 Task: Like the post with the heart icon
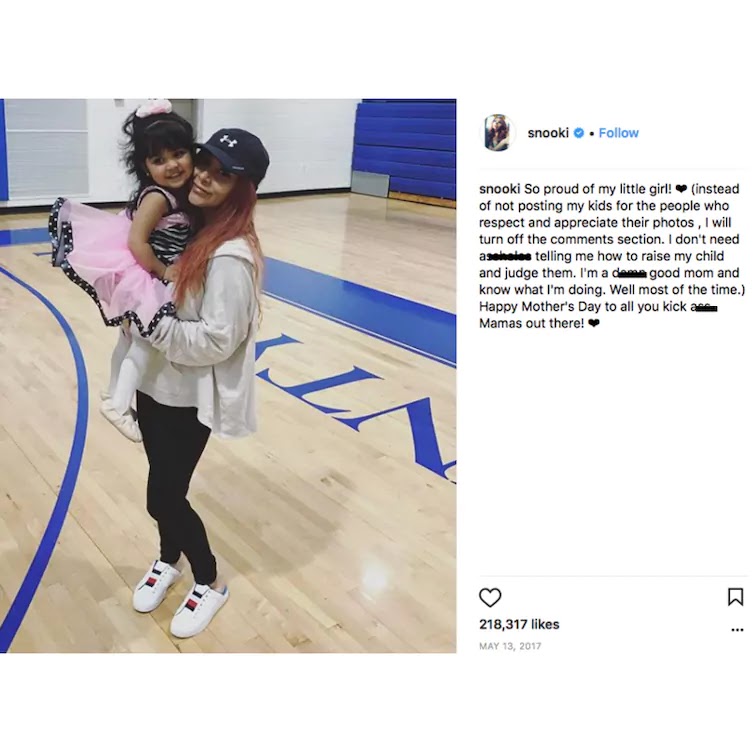pos(490,597)
